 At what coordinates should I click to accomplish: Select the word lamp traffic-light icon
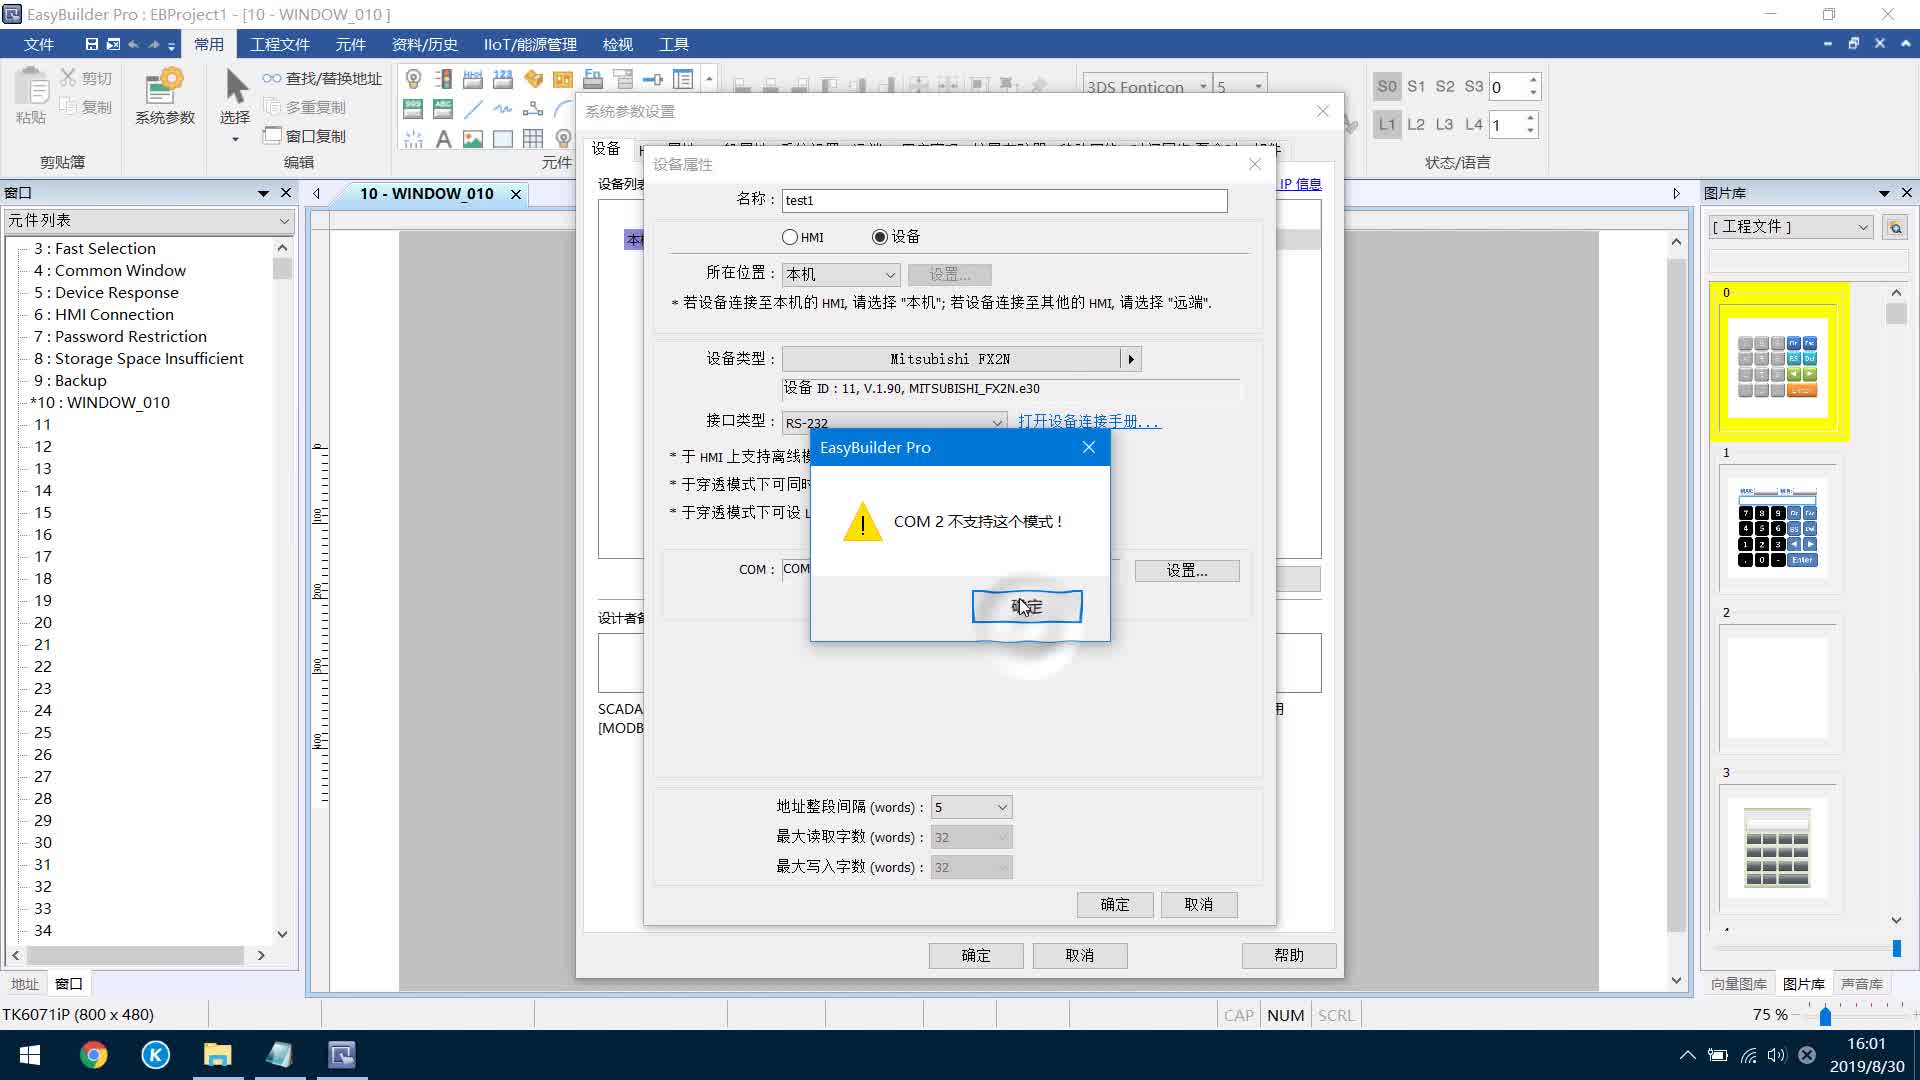click(443, 79)
